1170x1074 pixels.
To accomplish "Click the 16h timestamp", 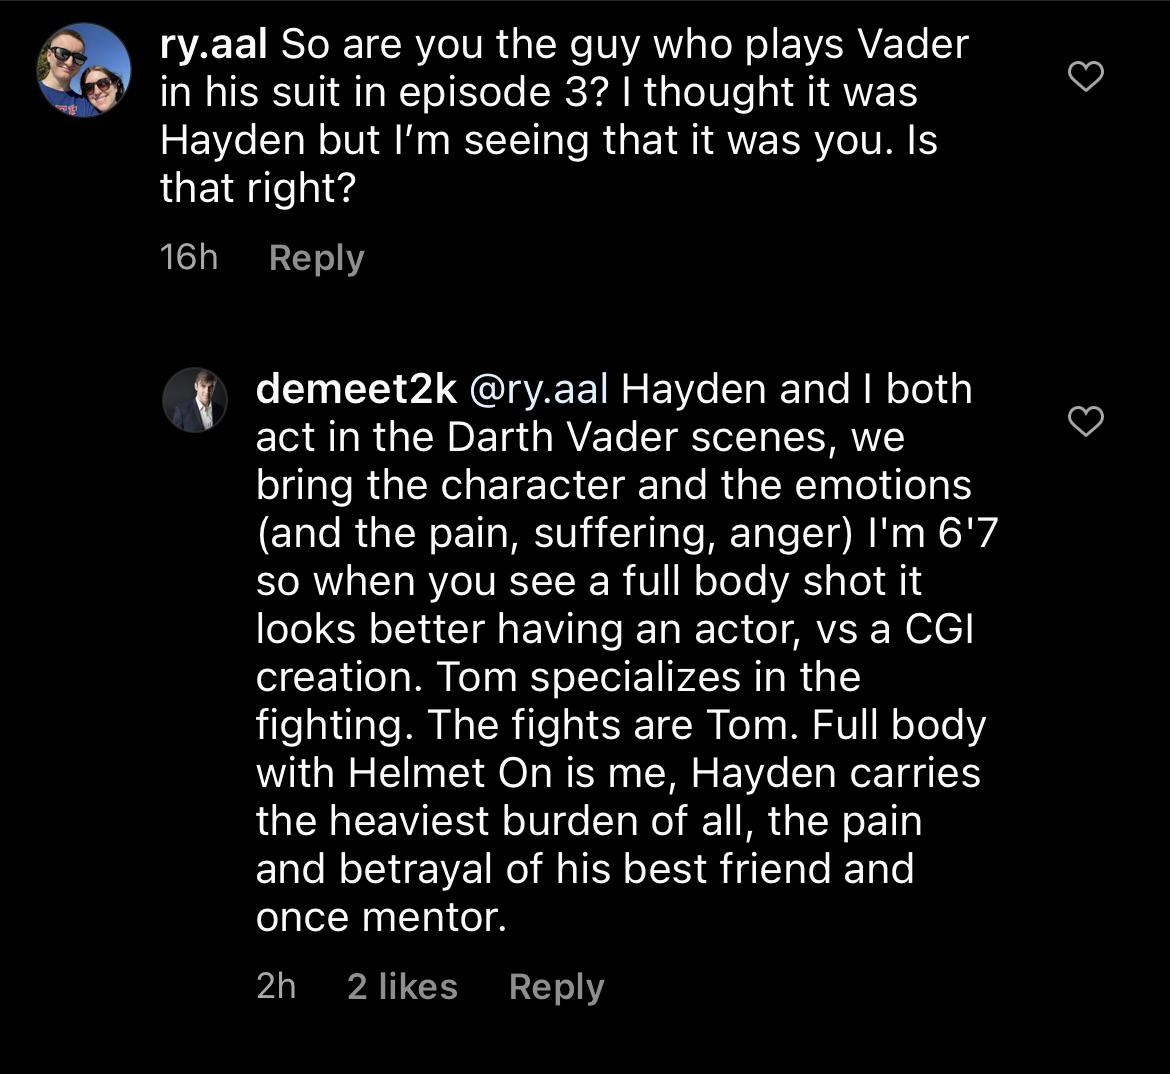I will 189,257.
